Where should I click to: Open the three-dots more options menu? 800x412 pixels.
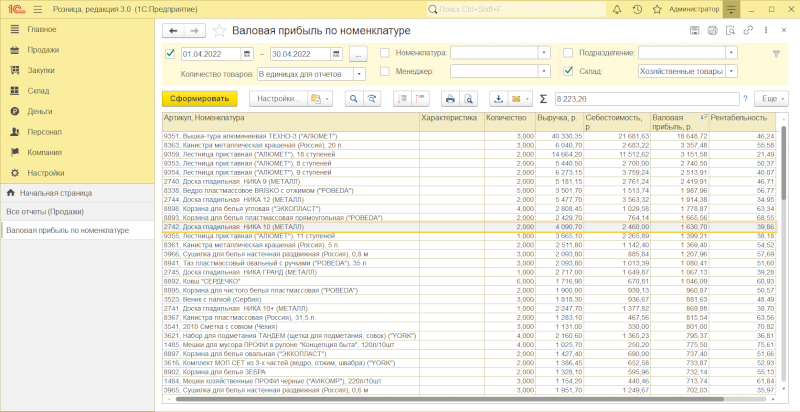point(766,31)
